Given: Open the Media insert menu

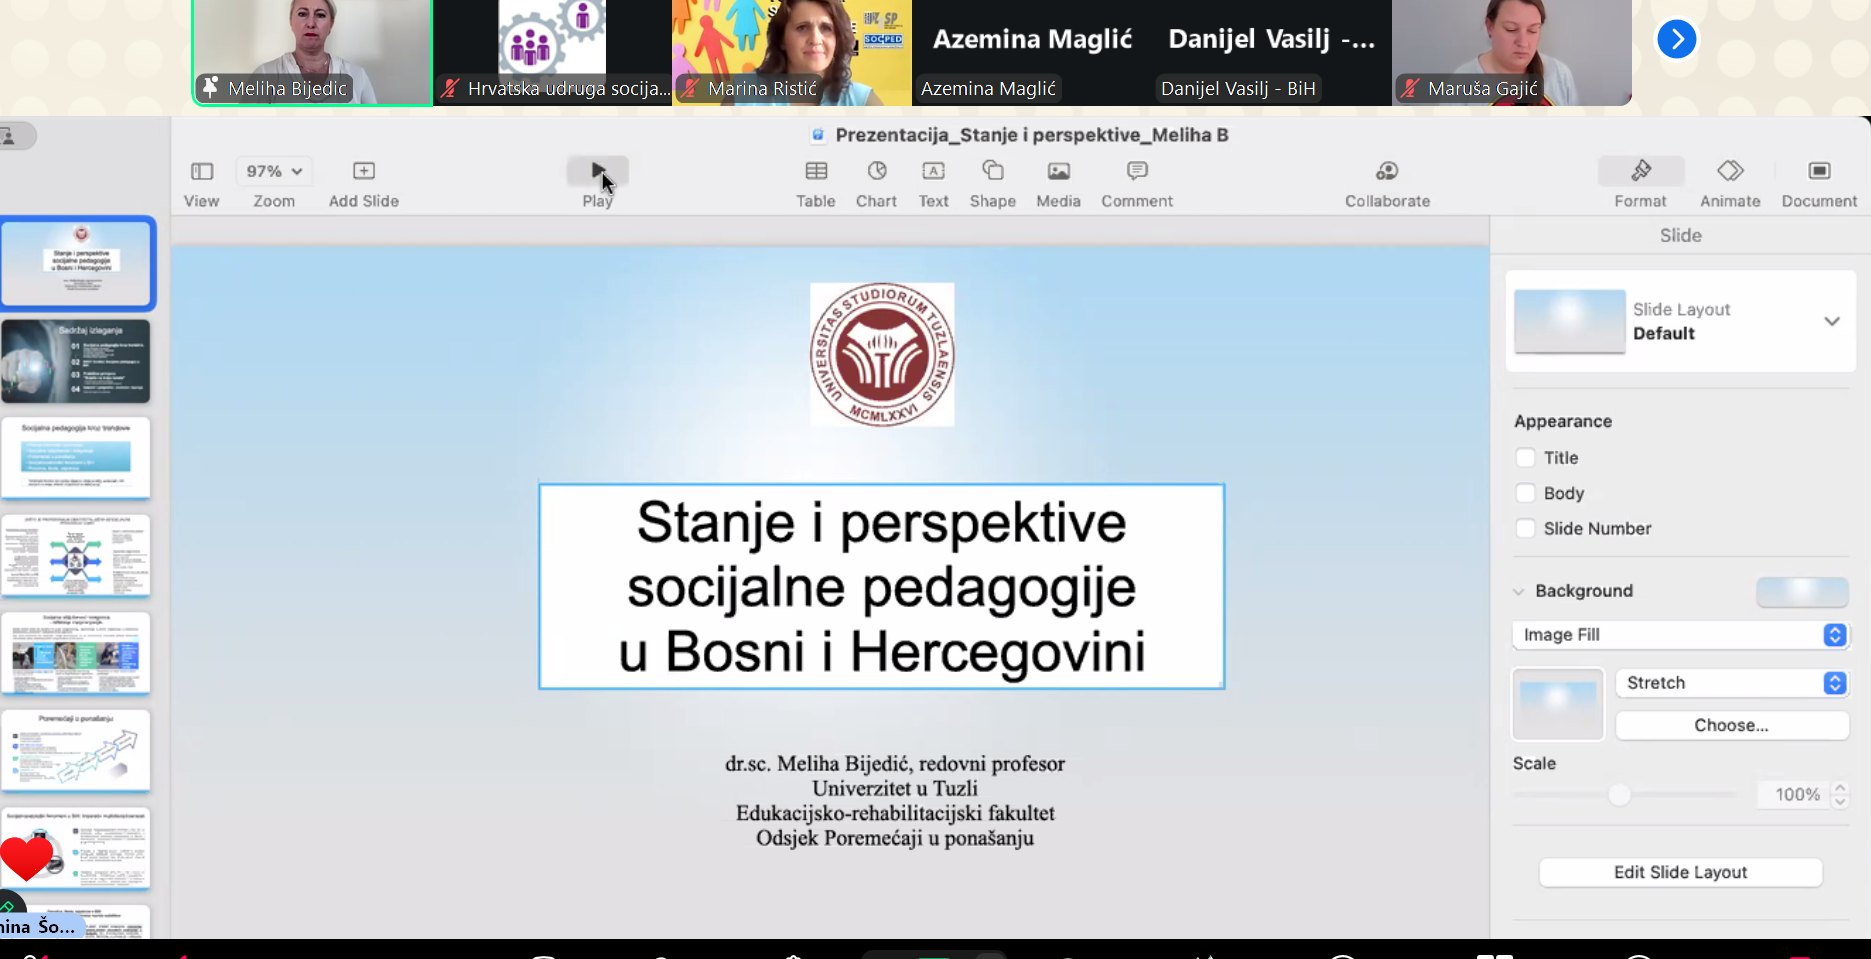Looking at the screenshot, I should [x=1058, y=172].
